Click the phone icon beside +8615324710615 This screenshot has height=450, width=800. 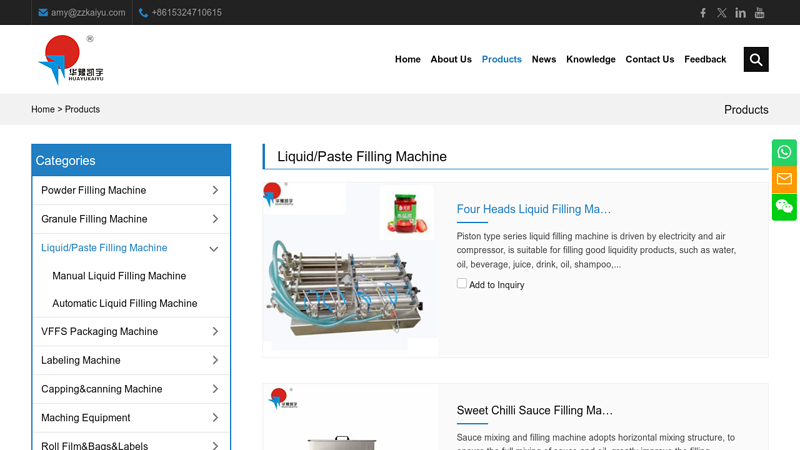[x=143, y=13]
